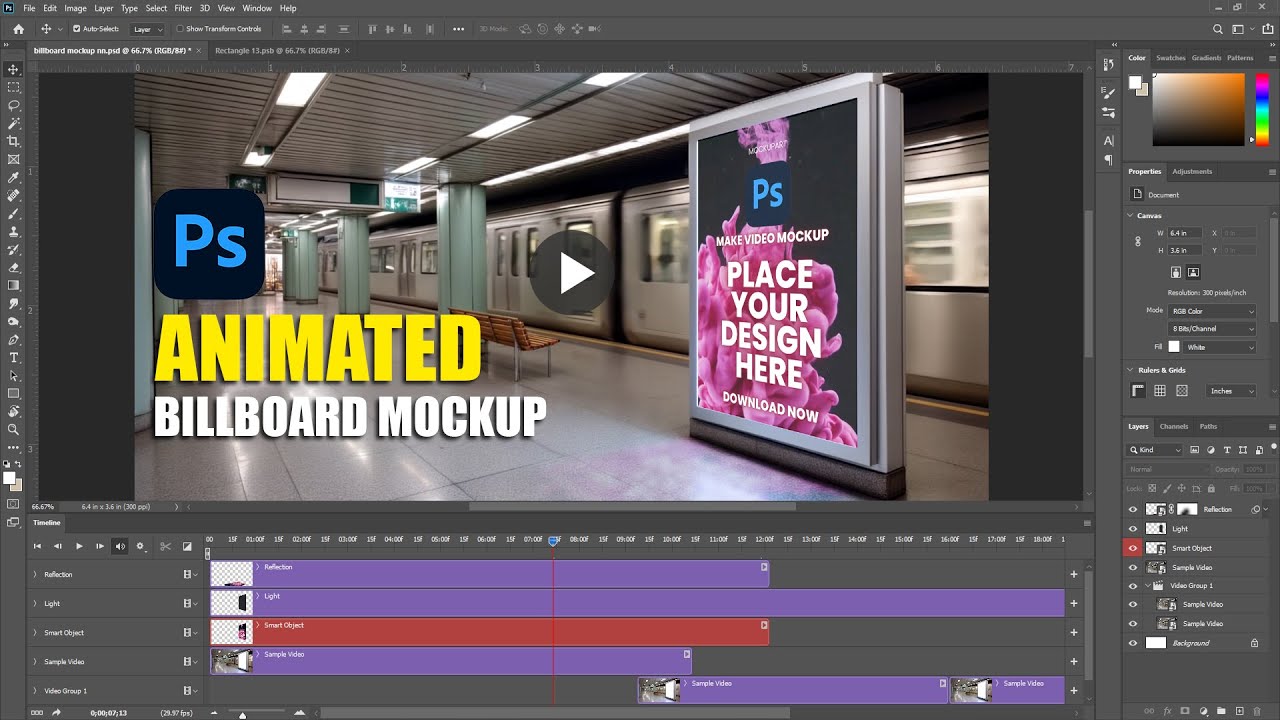
Task: Hide the Reflection layer eye icon
Action: coord(1133,509)
